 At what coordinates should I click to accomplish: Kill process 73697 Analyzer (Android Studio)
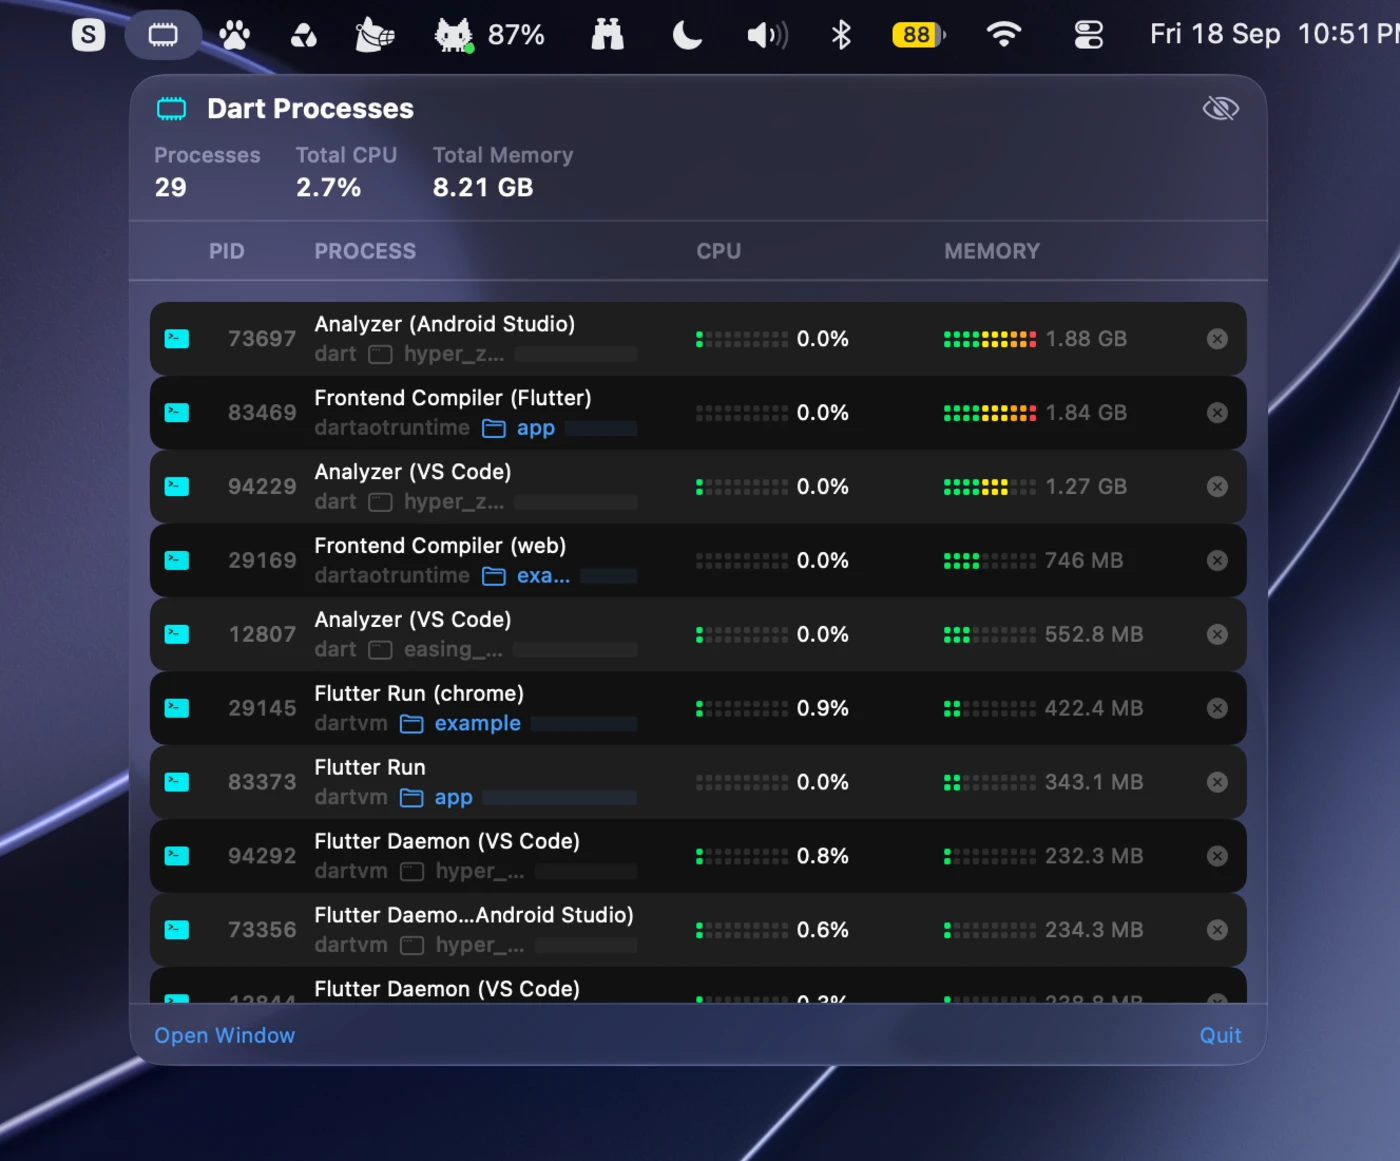tap(1217, 339)
